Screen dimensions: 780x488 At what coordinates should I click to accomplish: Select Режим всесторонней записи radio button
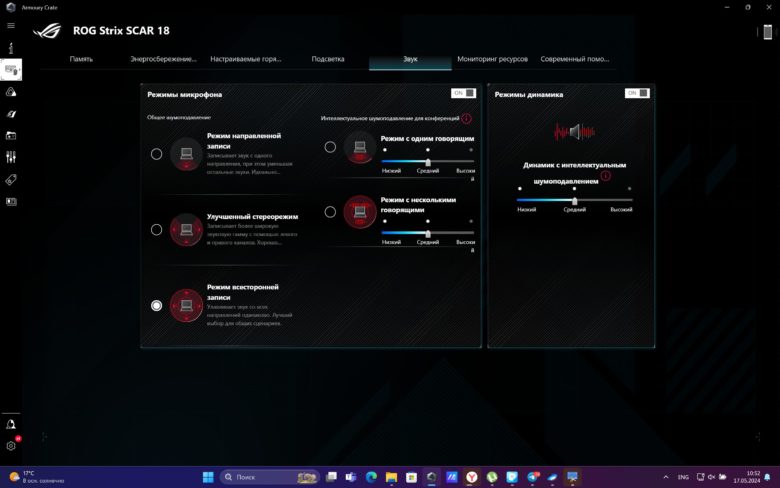coord(156,305)
